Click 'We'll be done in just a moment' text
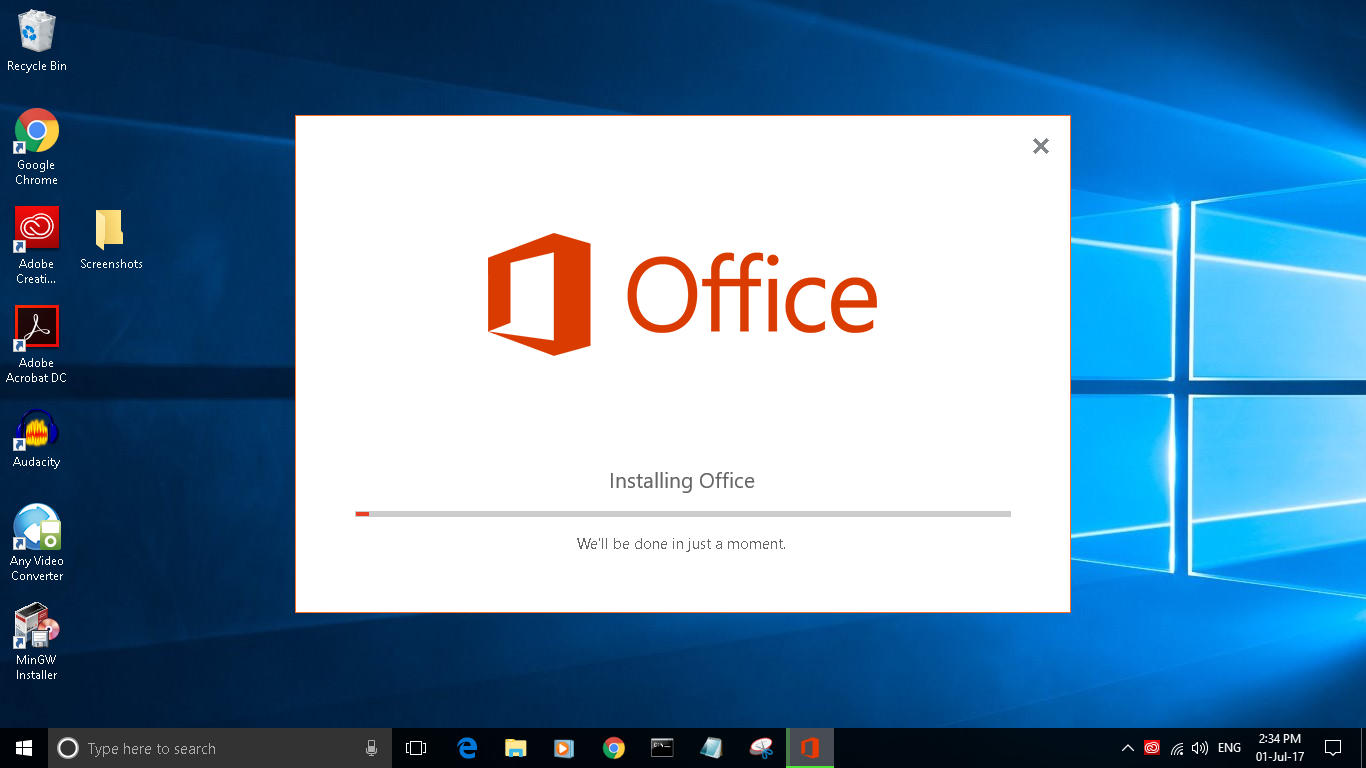 682,544
